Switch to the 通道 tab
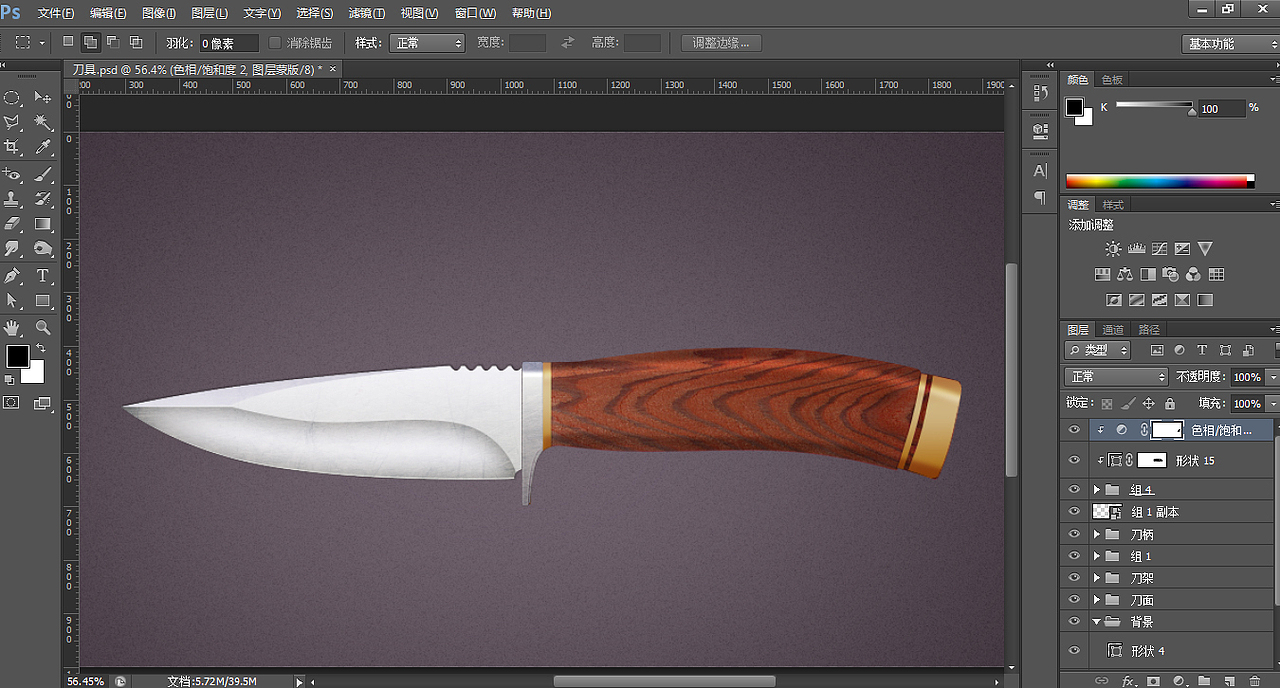The height and width of the screenshot is (688, 1280). pos(1113,330)
